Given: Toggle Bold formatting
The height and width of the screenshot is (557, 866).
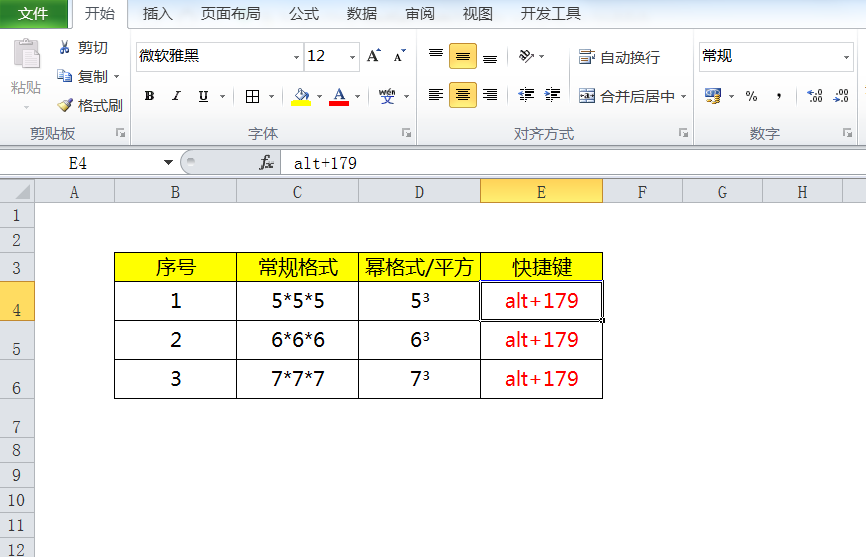Looking at the screenshot, I should (x=149, y=97).
